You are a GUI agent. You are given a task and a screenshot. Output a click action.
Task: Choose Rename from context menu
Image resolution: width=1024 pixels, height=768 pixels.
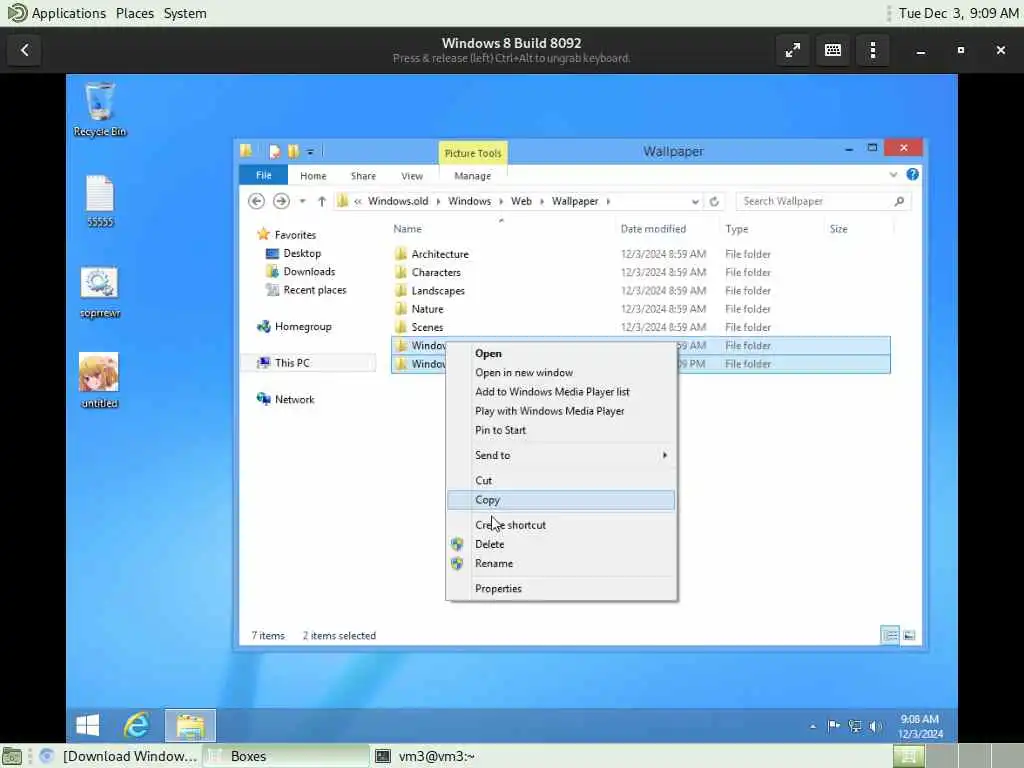coord(561,563)
